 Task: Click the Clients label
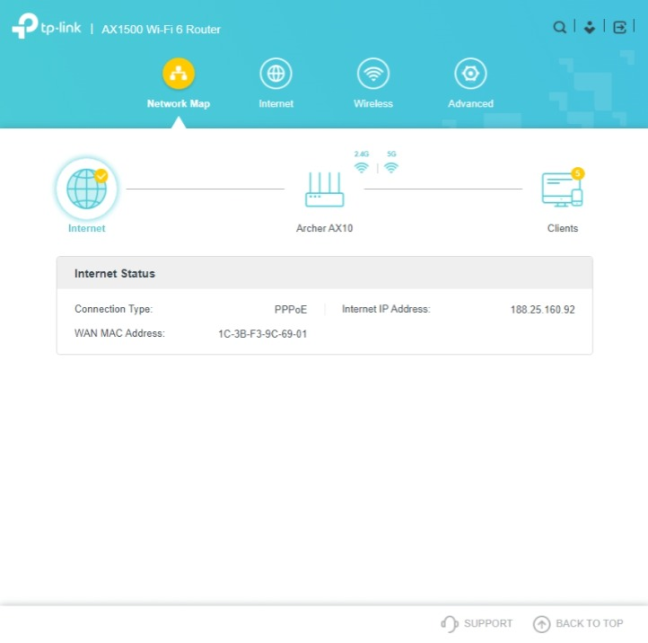pyautogui.click(x=562, y=229)
